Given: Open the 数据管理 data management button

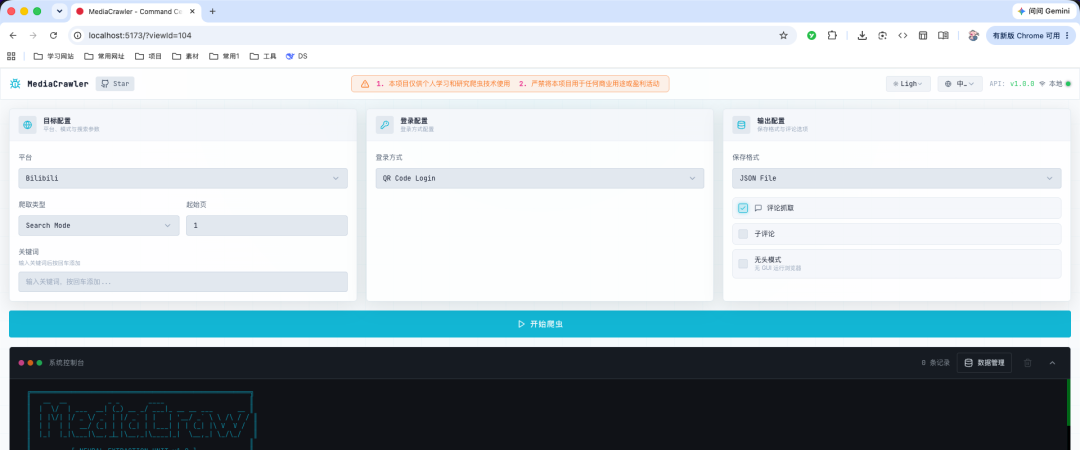Looking at the screenshot, I should 984,362.
